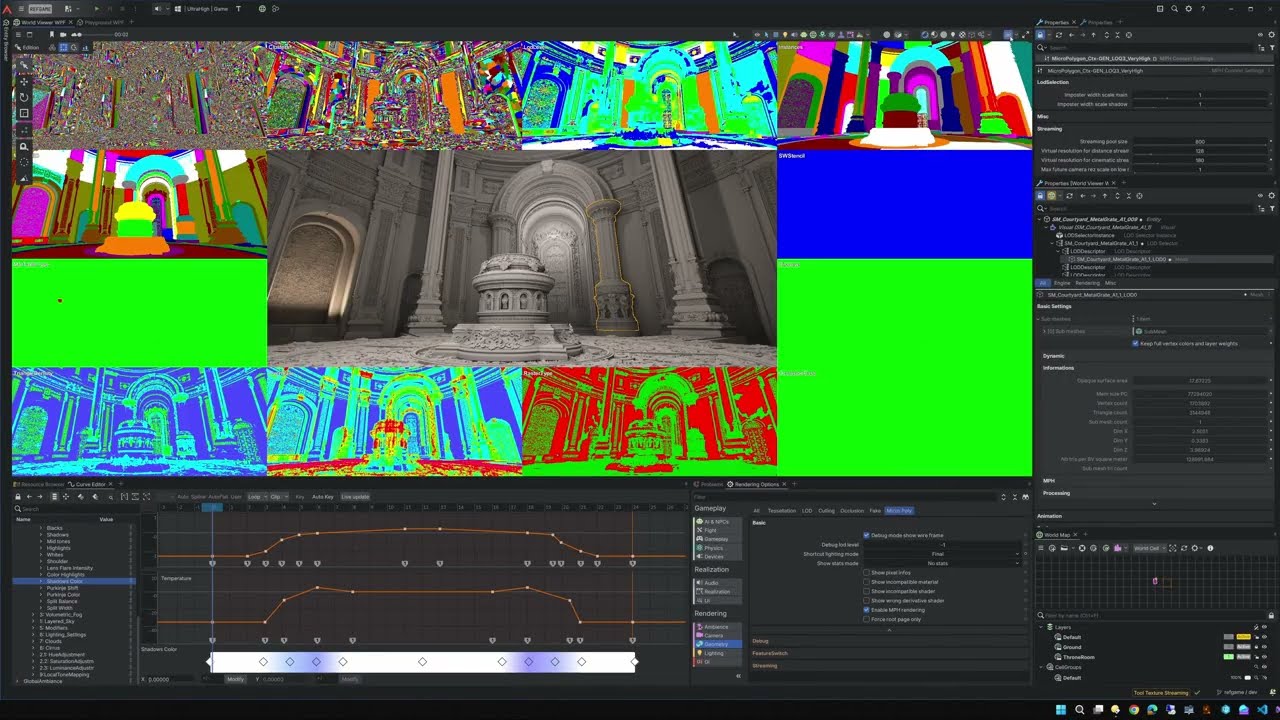1280x720 pixels.
Task: Toggle visibility of the ThroneRoom layer
Action: pyautogui.click(x=1264, y=657)
